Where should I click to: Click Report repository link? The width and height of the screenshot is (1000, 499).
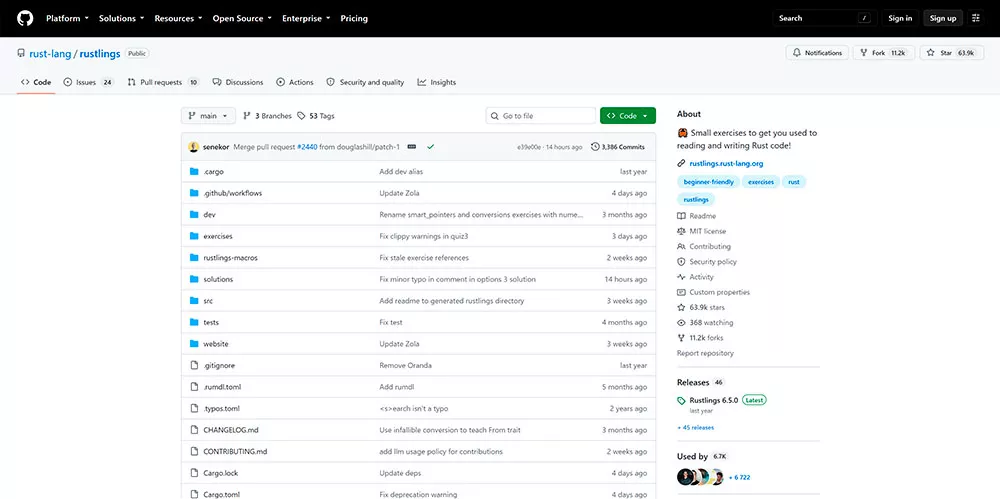pyautogui.click(x=705, y=353)
